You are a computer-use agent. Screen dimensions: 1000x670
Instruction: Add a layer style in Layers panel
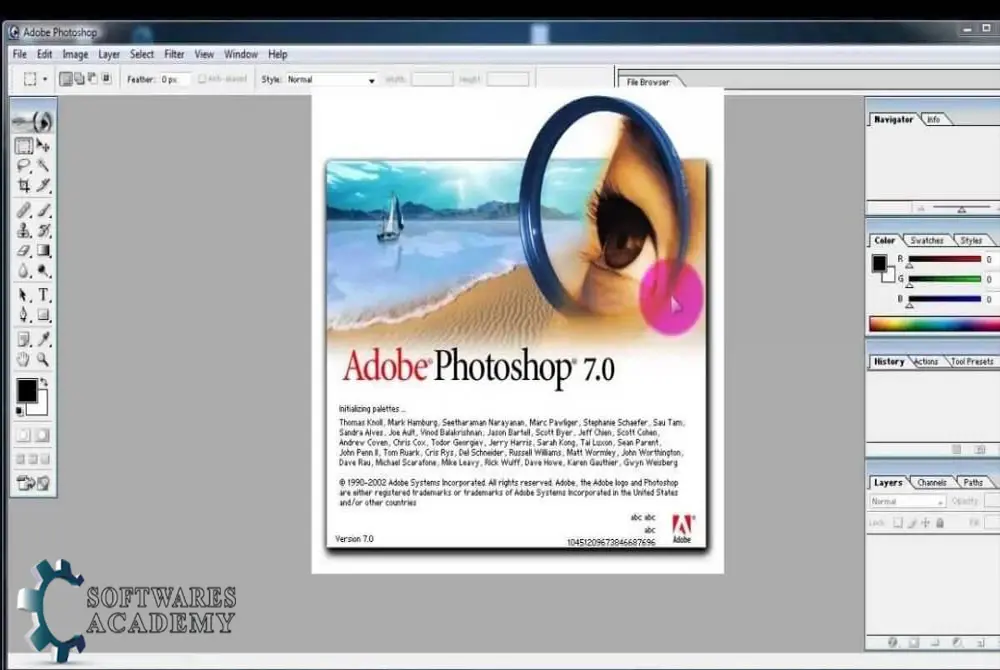pos(893,643)
